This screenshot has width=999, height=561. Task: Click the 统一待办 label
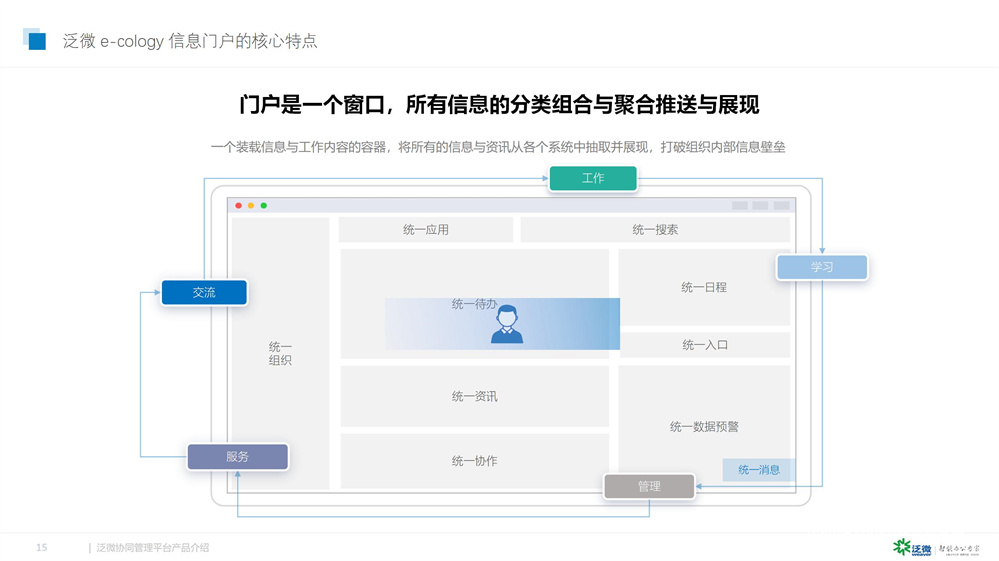tap(474, 304)
